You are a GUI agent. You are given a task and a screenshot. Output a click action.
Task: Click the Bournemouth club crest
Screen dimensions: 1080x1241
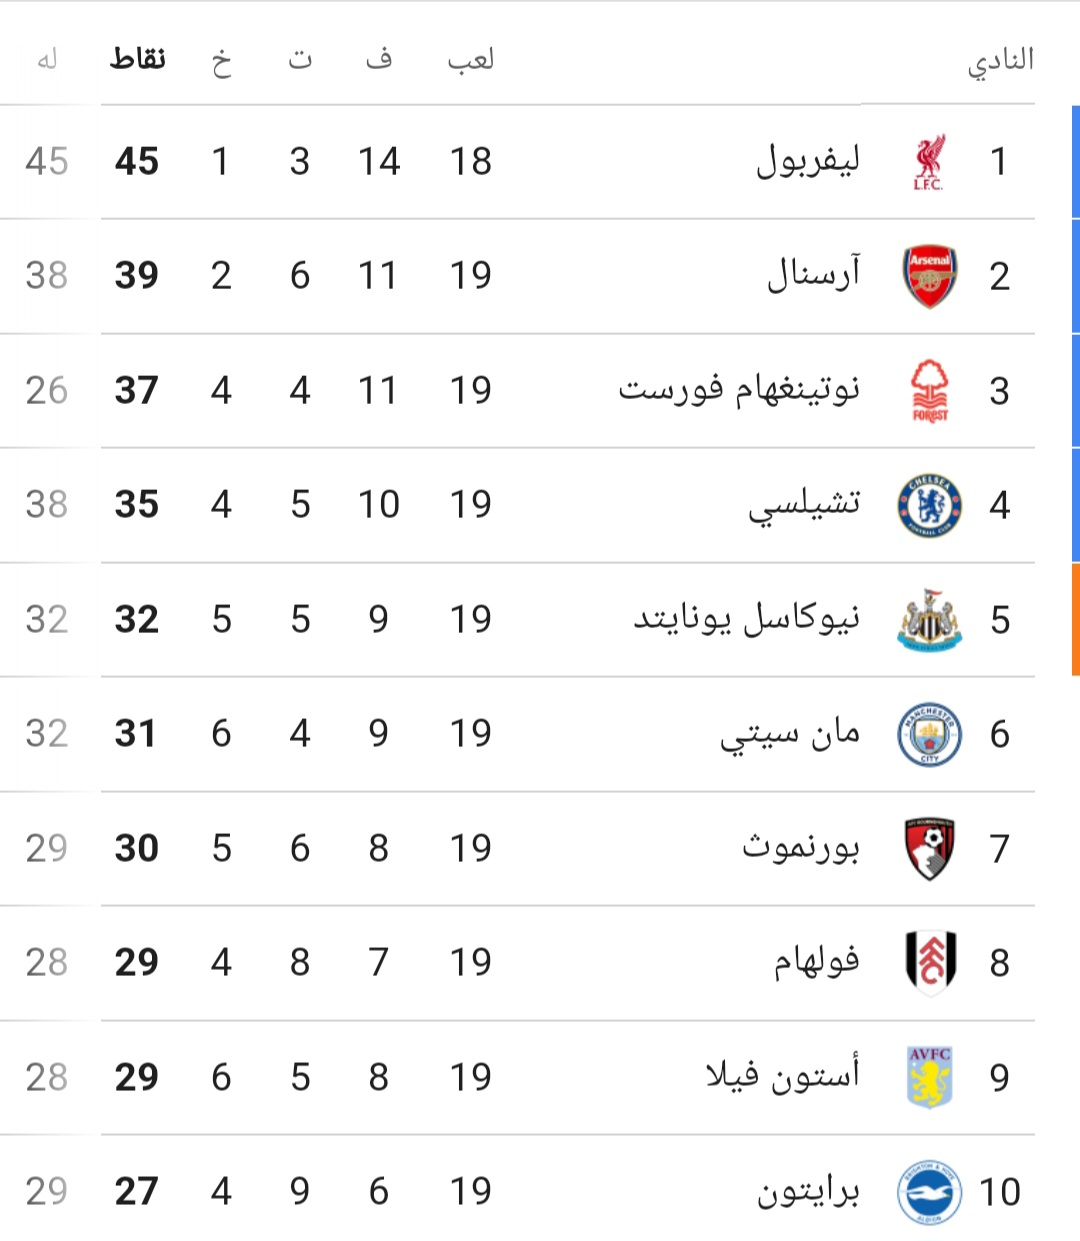[x=930, y=849]
